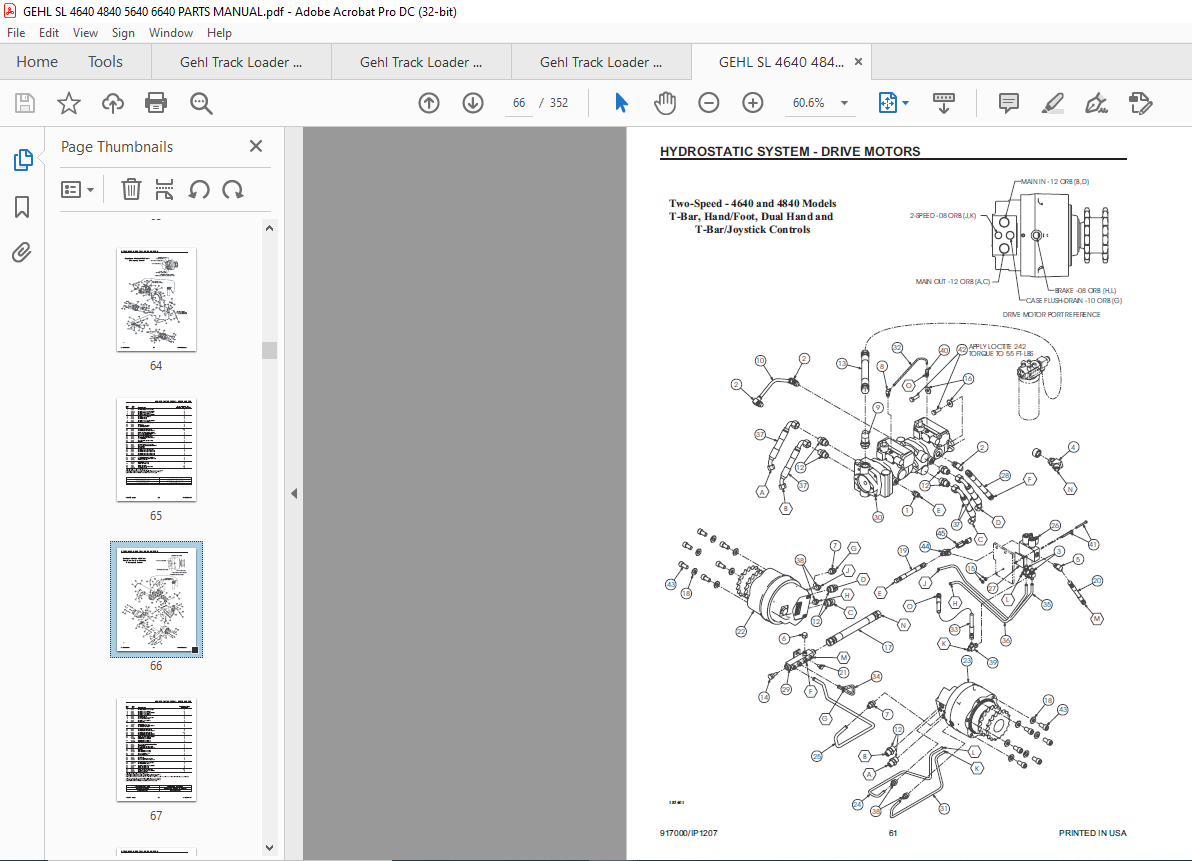The height and width of the screenshot is (861, 1192).
Task: Add a sticky note comment
Action: 1007,102
